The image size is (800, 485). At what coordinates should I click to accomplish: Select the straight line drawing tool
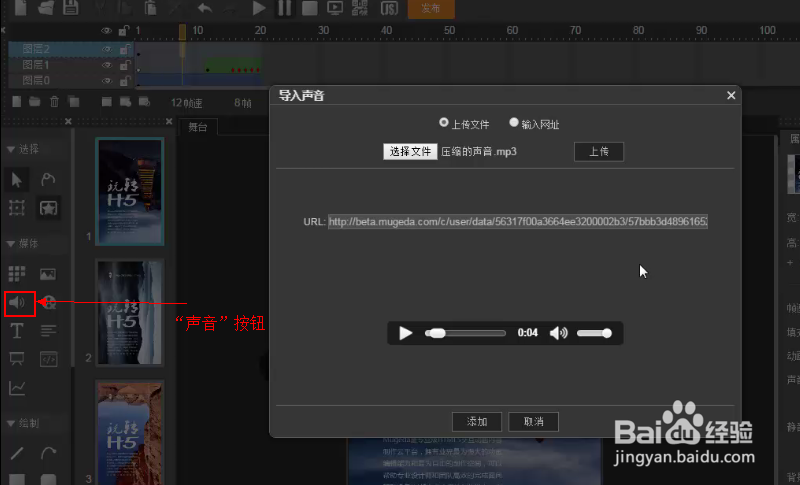17,453
